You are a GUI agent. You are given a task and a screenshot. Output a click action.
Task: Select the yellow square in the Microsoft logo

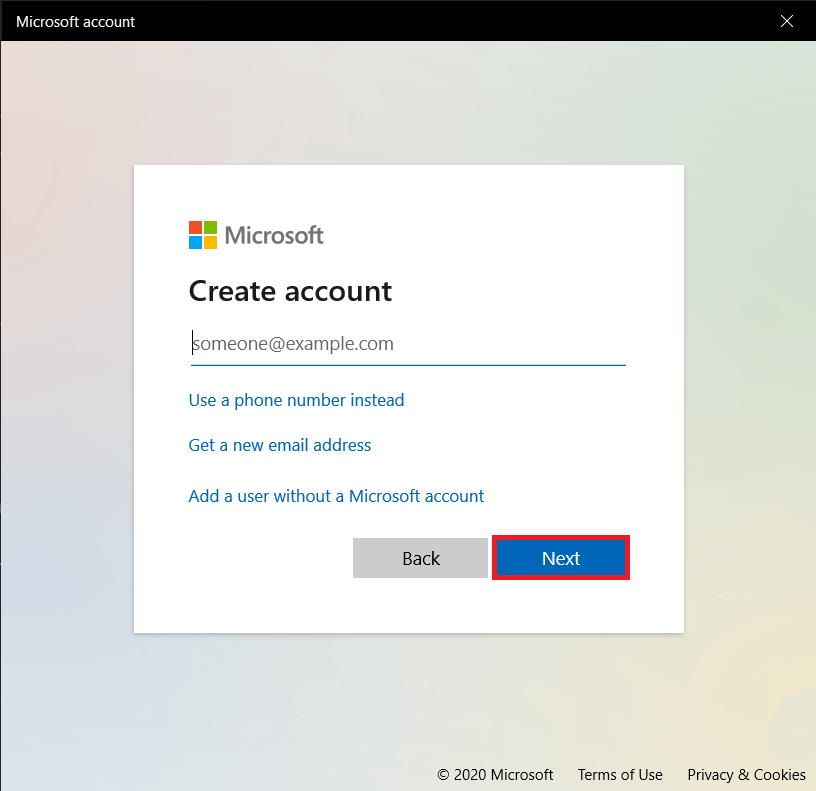point(210,242)
